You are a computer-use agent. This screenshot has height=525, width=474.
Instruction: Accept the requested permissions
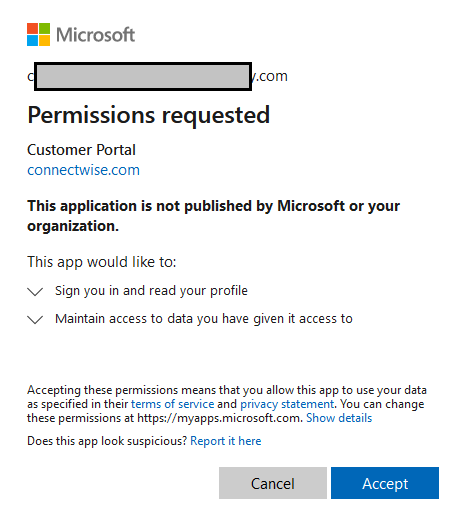(x=385, y=483)
